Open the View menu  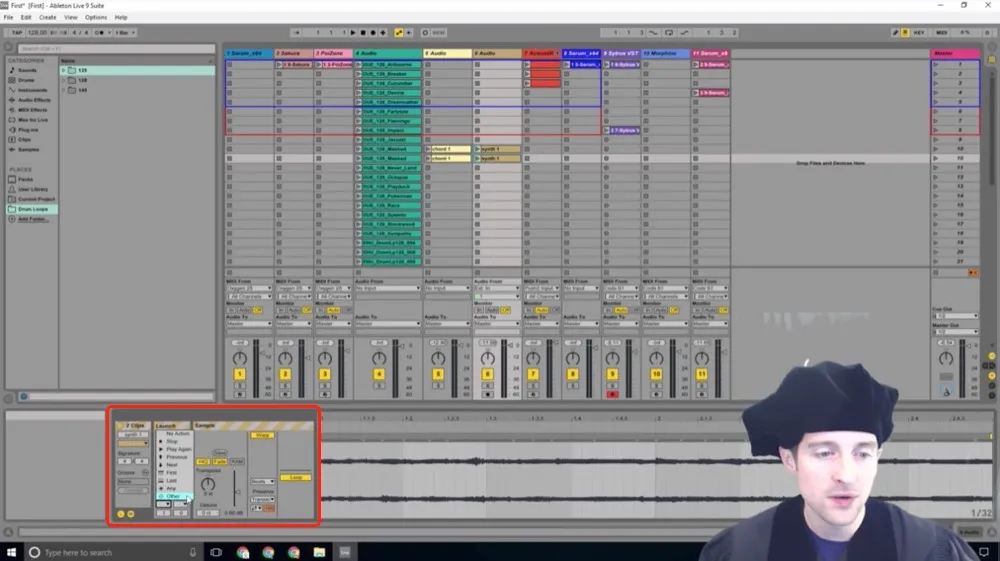71,17
